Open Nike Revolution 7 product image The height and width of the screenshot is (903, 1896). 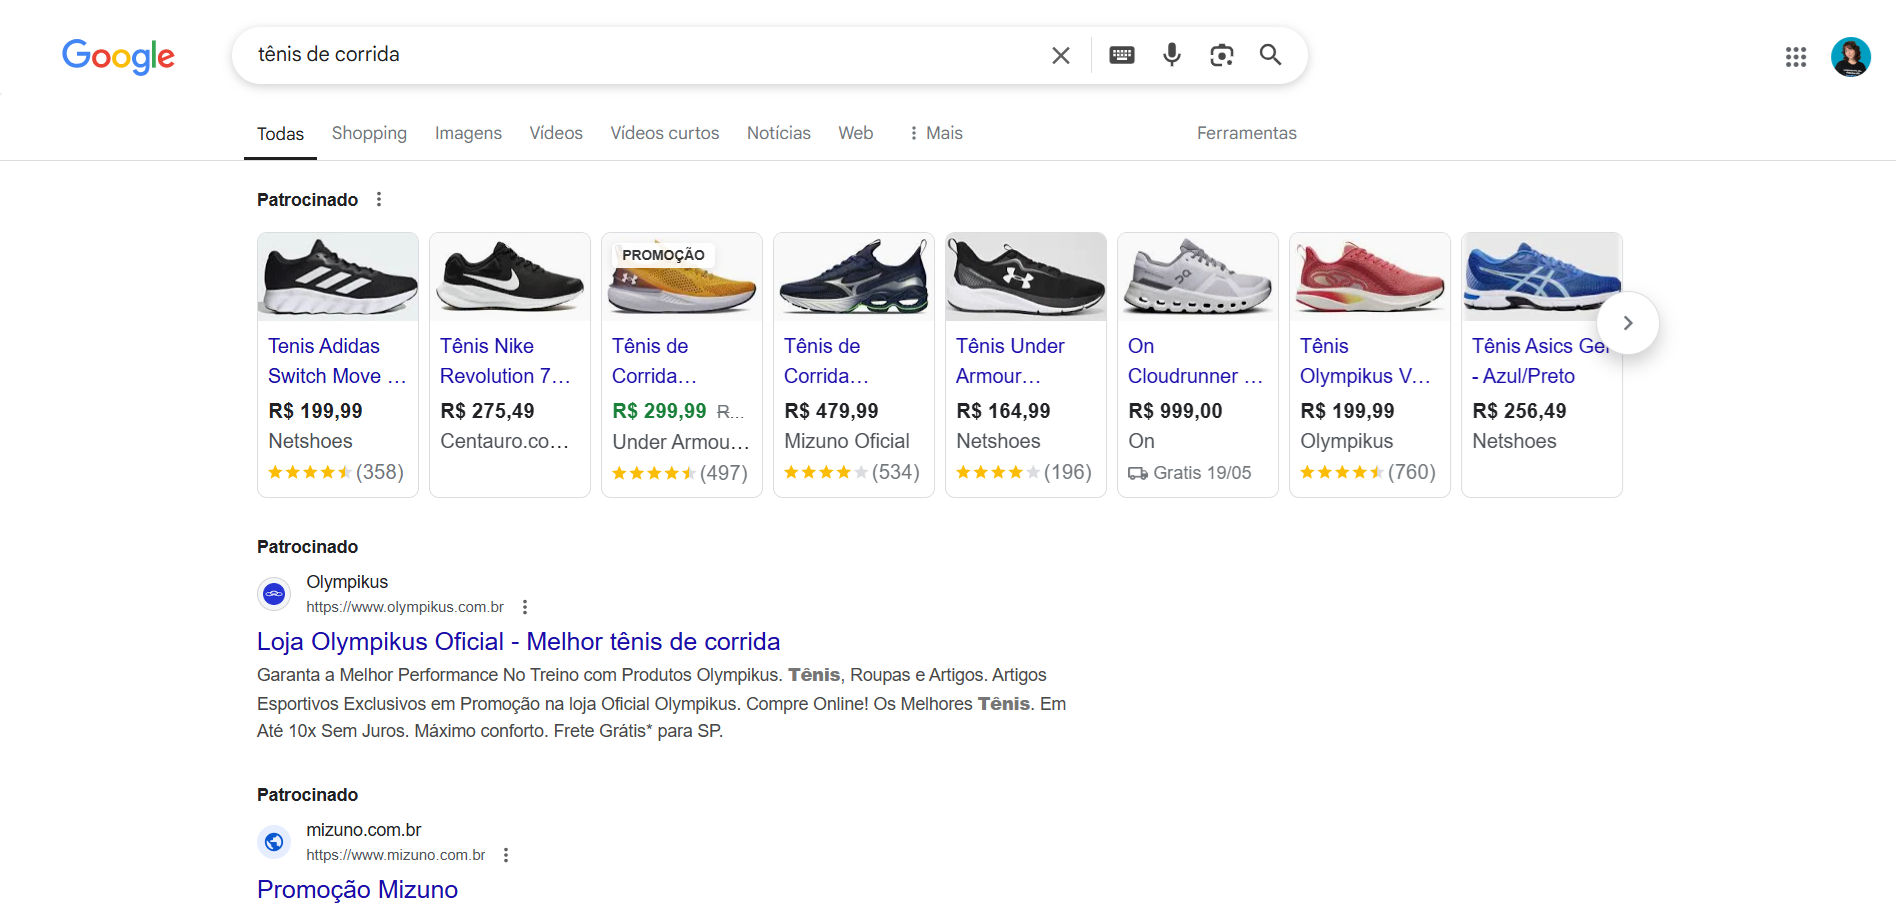click(510, 277)
